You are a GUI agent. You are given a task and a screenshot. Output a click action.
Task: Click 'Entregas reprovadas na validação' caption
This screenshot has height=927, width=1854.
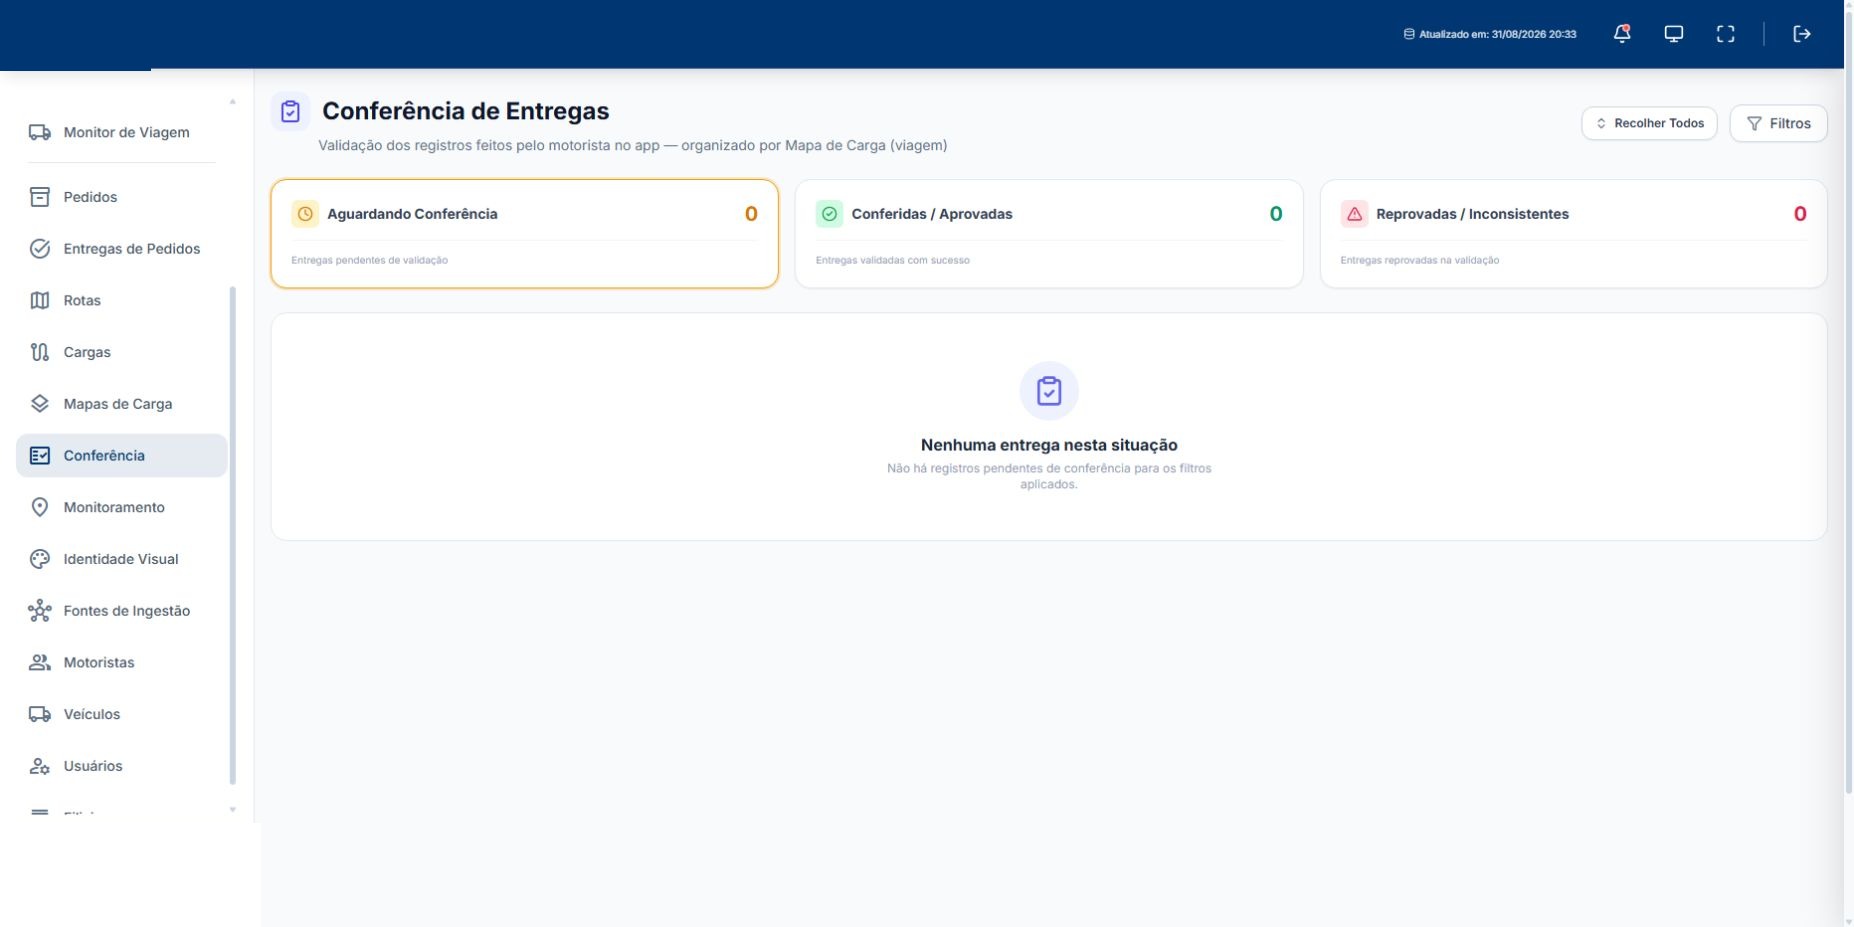(x=1420, y=260)
